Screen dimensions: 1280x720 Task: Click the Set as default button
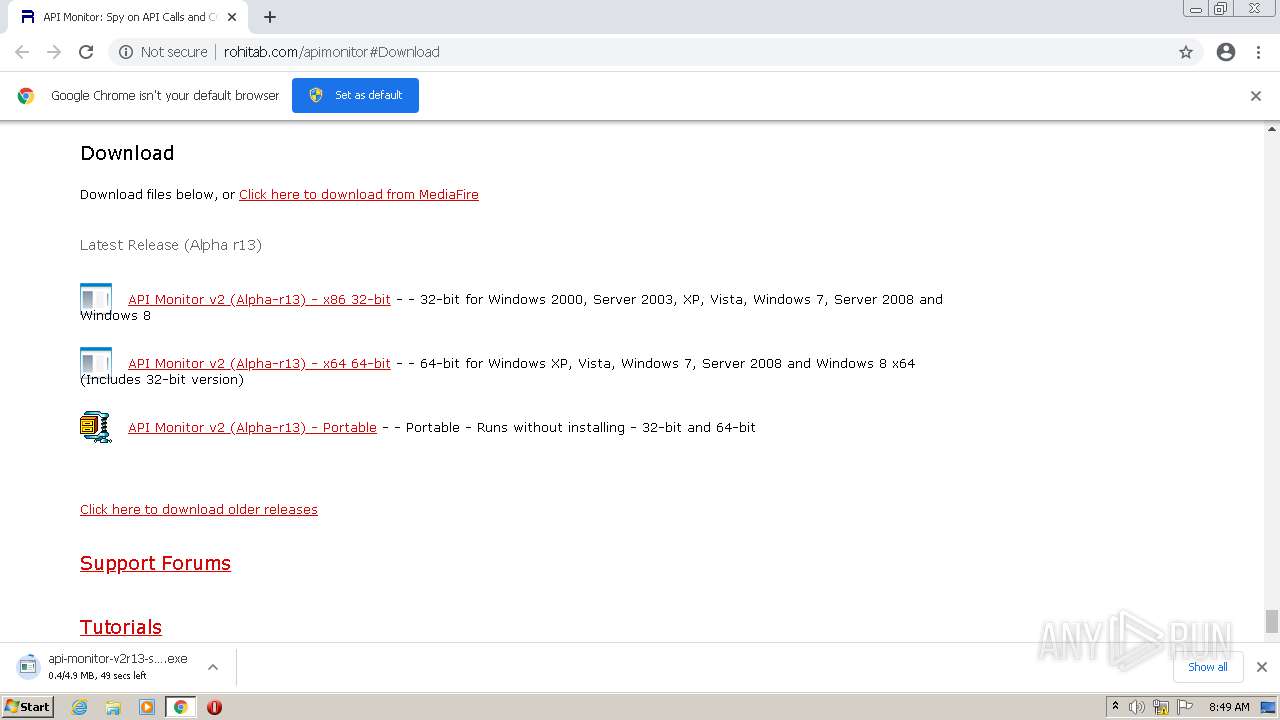[355, 95]
